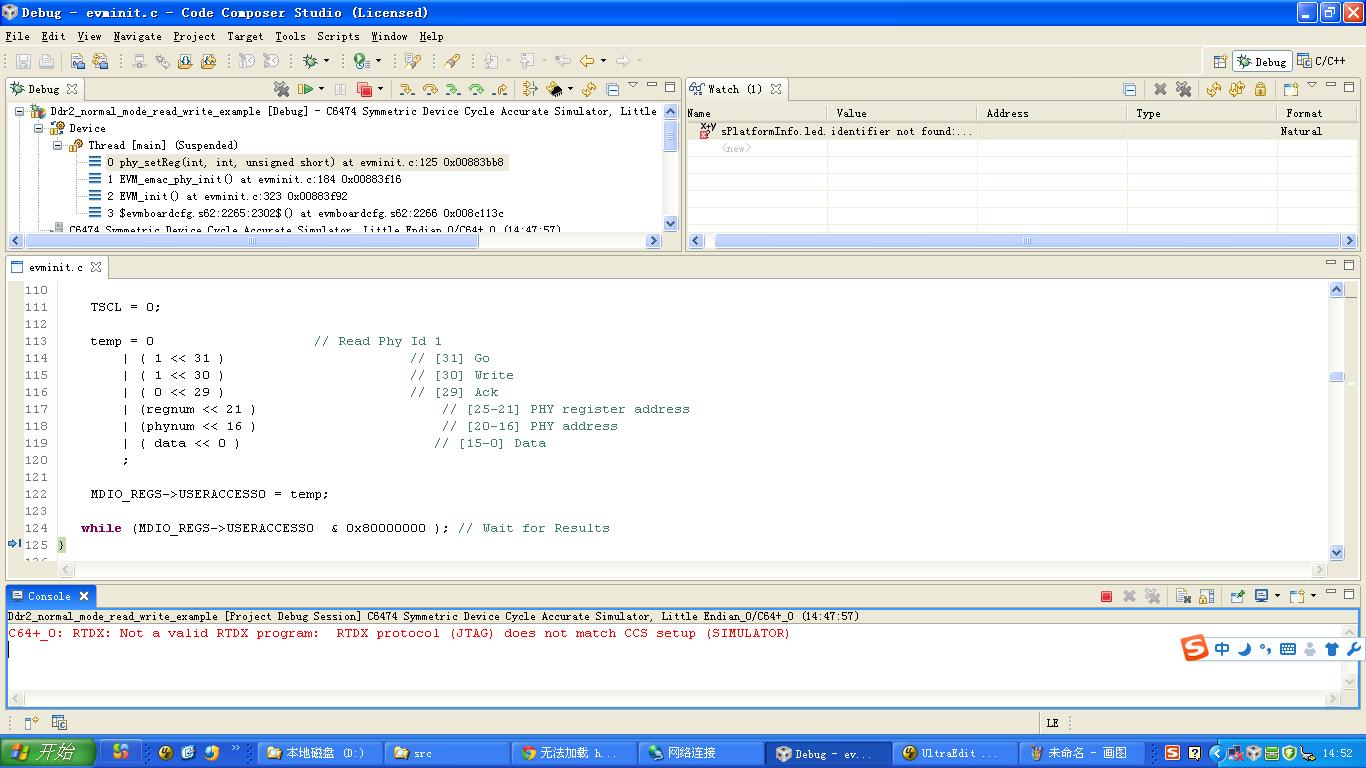This screenshot has width=1366, height=768.
Task: Click the Save icon in main toolbar
Action: [23, 61]
